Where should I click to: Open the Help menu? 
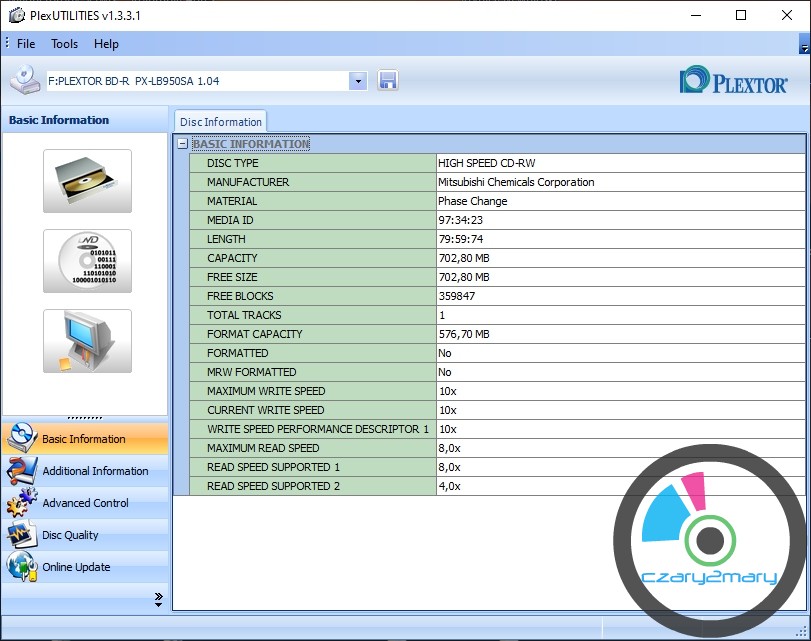[x=106, y=44]
